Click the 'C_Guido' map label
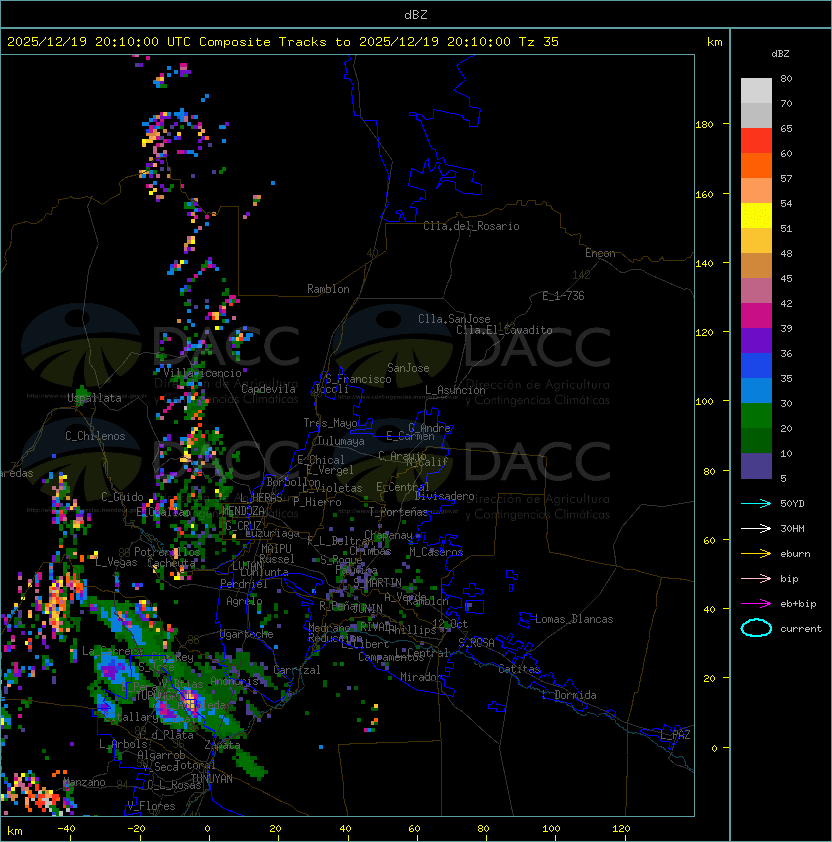Viewport: 832px width, 842px height. coord(122,497)
